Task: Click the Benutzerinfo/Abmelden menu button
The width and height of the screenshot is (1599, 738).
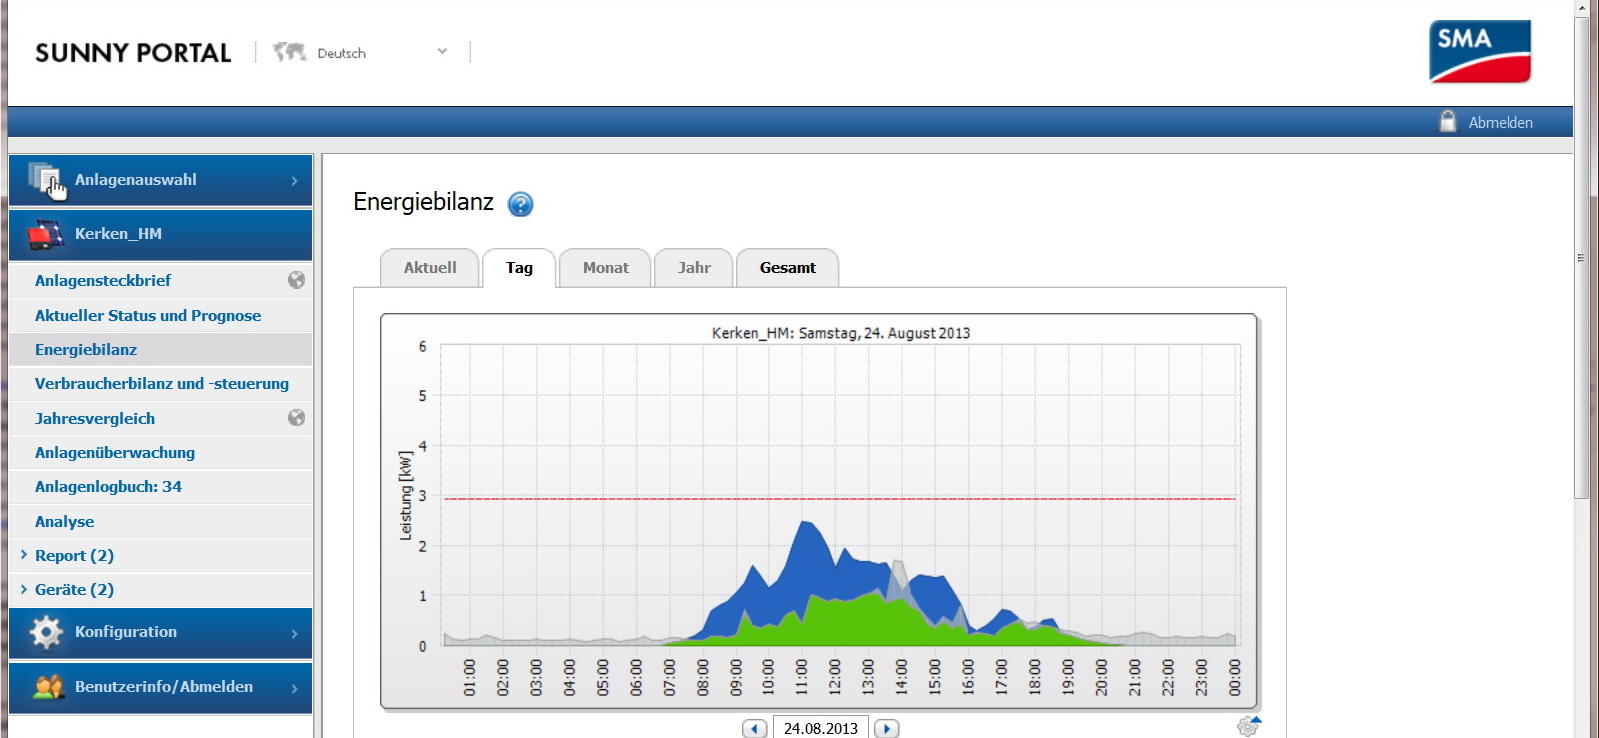Action: (160, 687)
